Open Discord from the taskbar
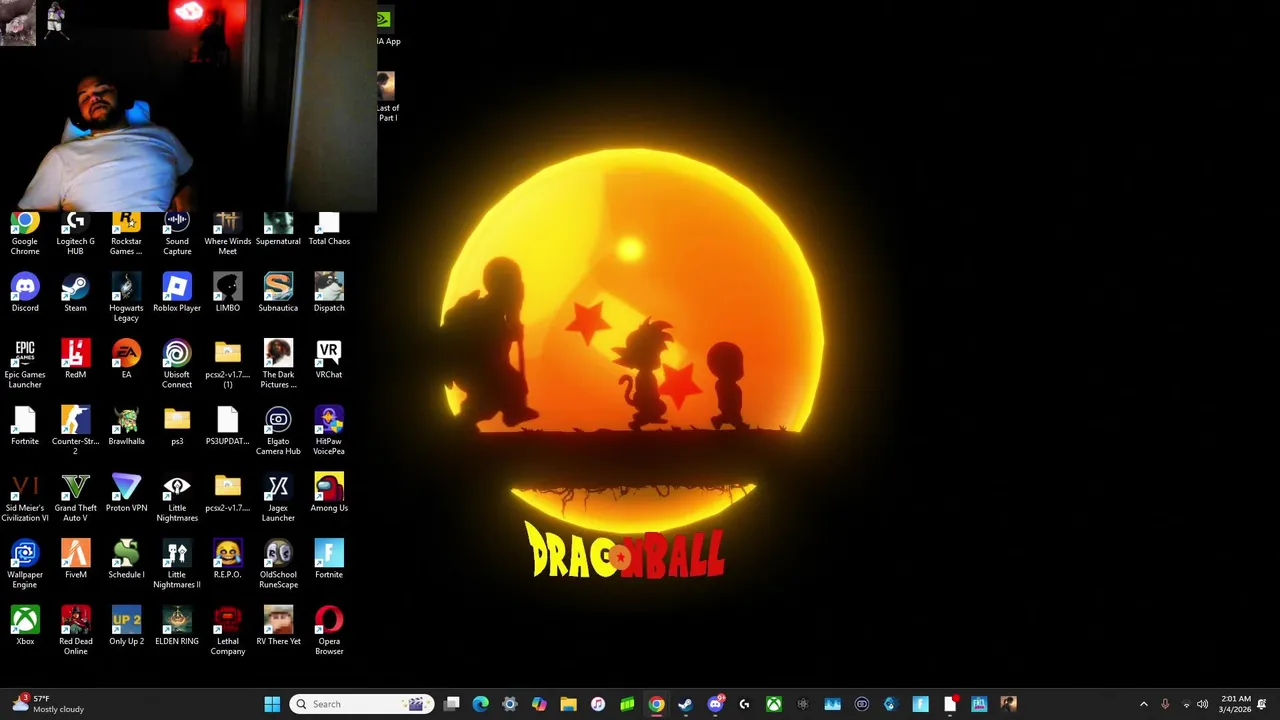The width and height of the screenshot is (1280, 720). click(x=715, y=704)
